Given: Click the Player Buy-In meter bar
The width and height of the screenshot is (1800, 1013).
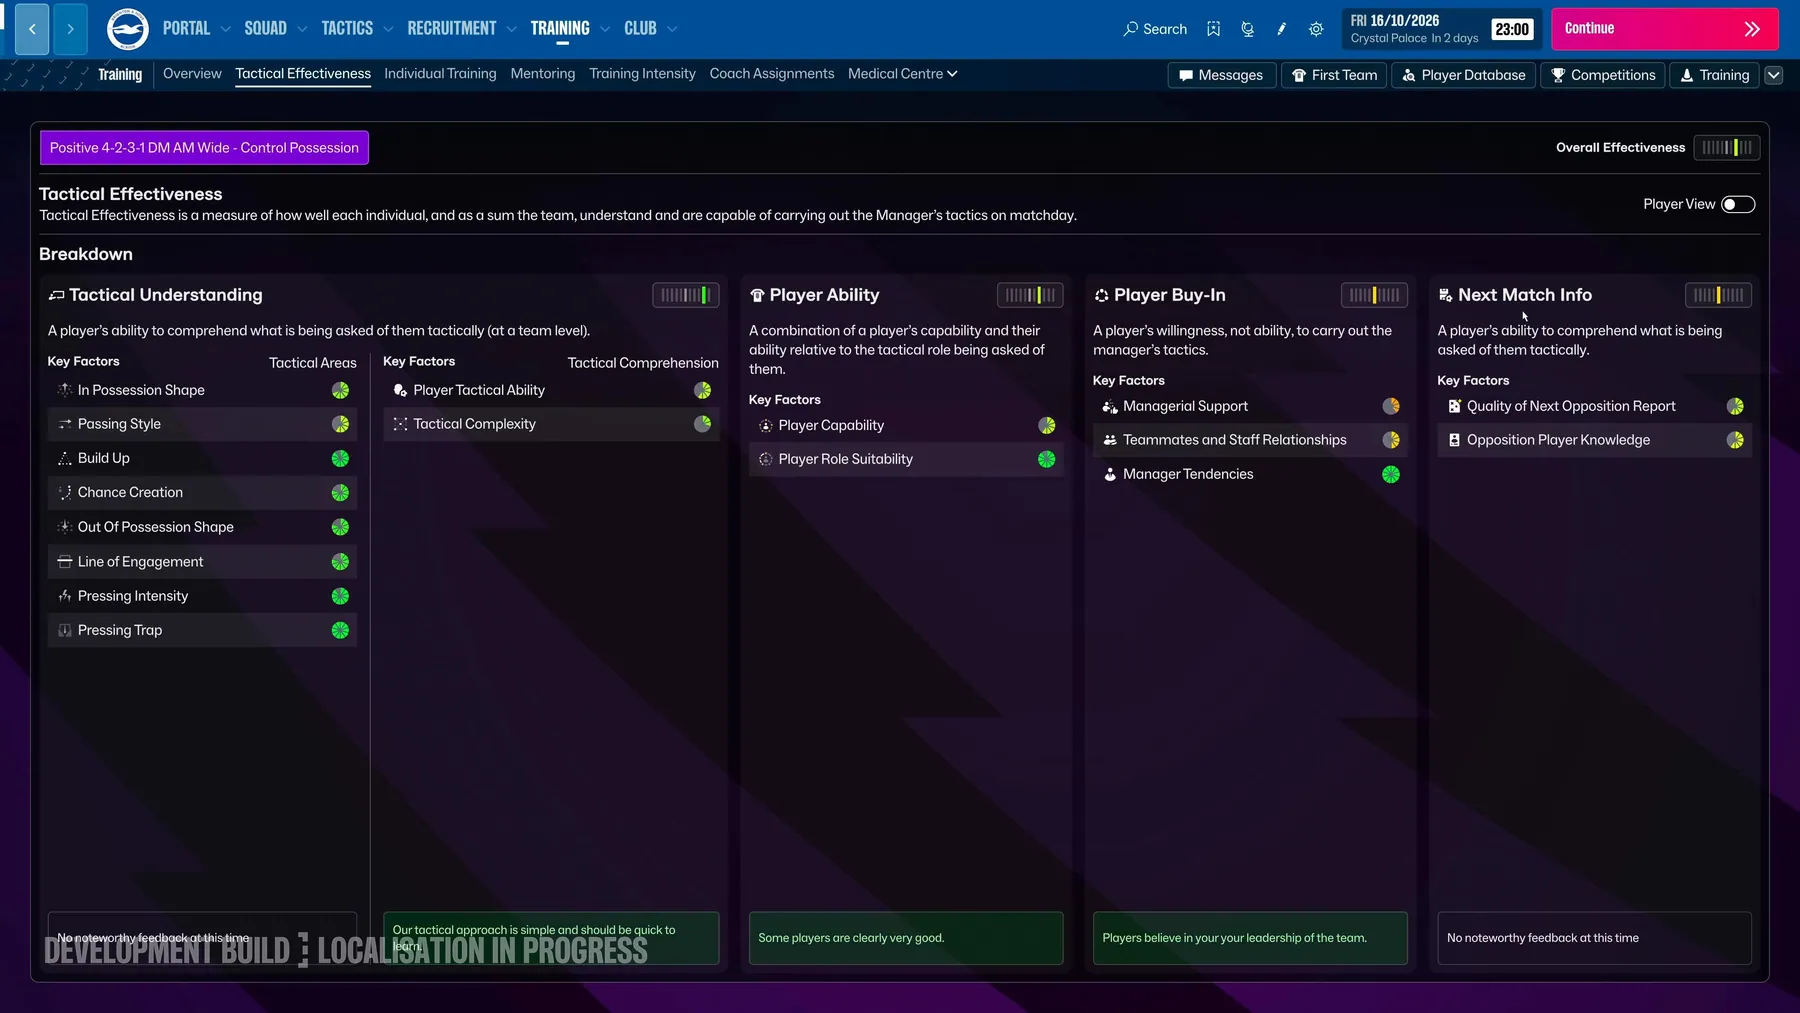Looking at the screenshot, I should pyautogui.click(x=1374, y=295).
